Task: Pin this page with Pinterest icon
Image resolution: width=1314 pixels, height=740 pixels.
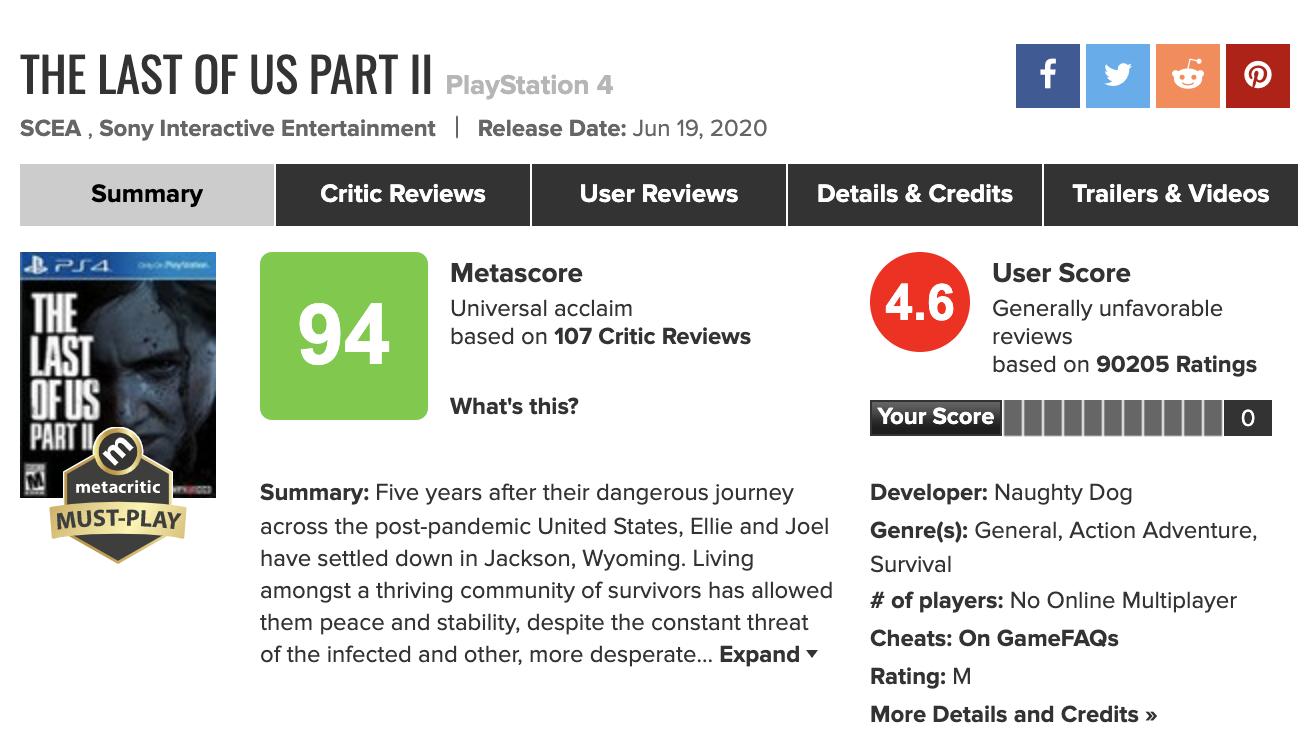Action: [x=1257, y=76]
